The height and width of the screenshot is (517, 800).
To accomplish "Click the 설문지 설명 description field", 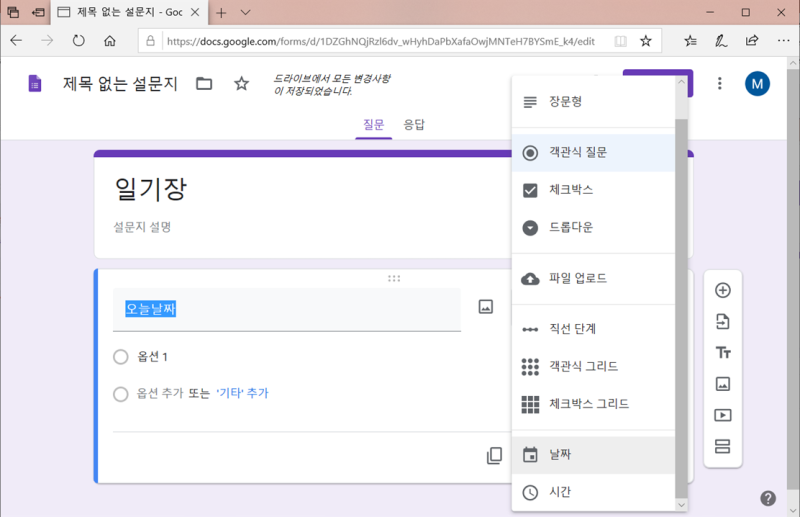I will (142, 227).
